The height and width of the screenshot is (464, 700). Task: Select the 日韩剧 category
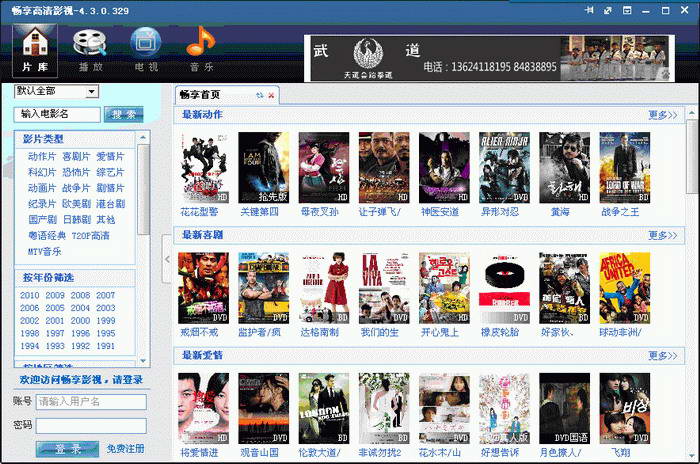[77, 220]
